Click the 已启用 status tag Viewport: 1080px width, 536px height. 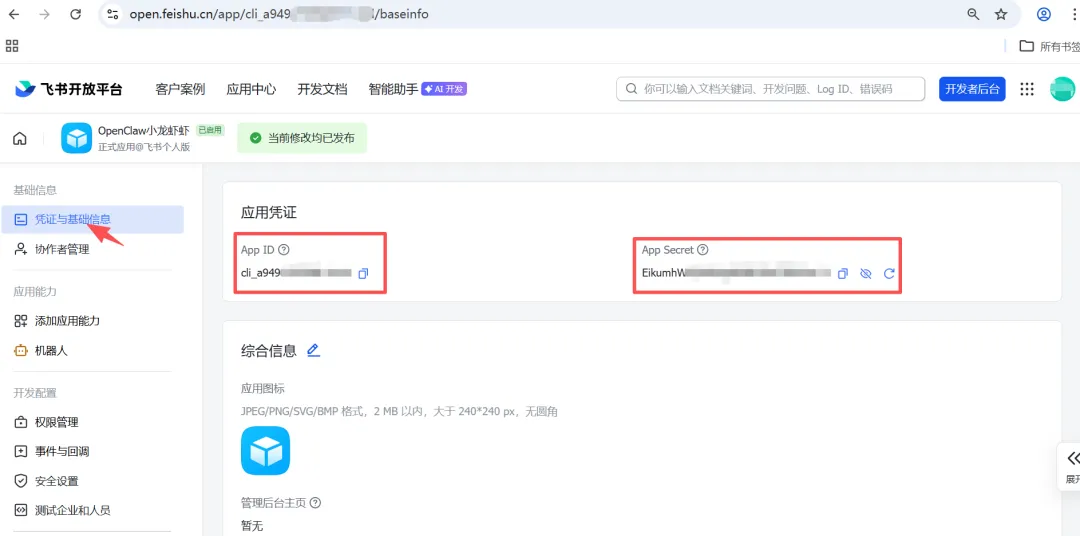(209, 130)
